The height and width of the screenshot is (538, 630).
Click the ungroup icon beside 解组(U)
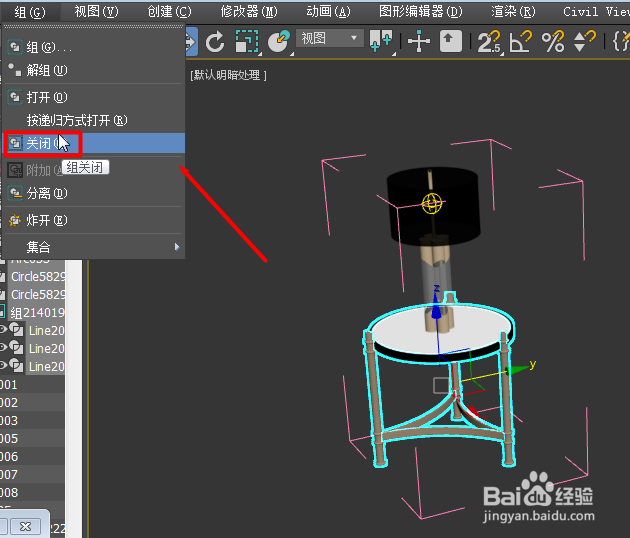(x=15, y=70)
